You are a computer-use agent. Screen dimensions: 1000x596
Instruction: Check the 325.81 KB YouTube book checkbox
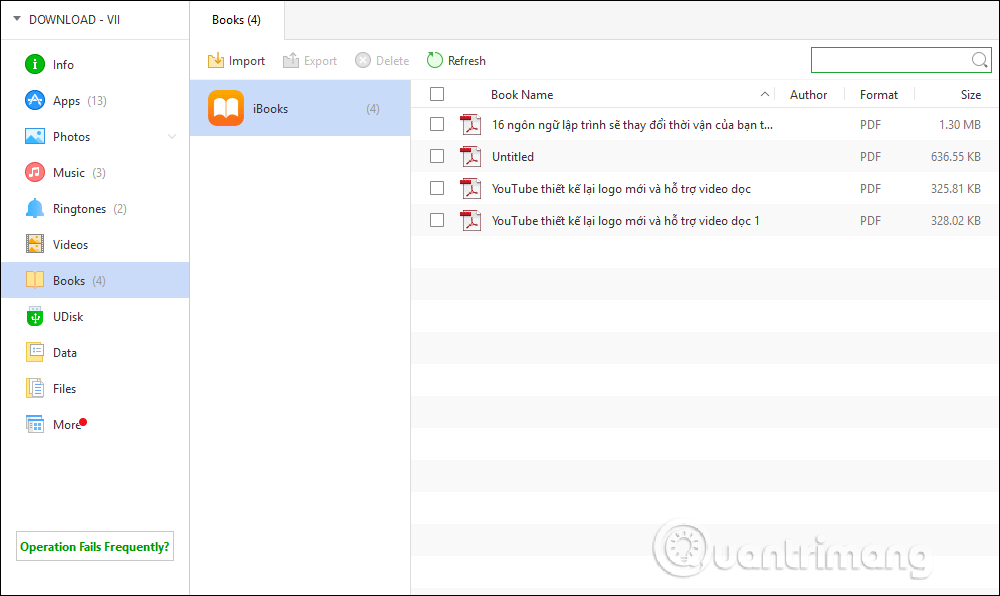[437, 188]
